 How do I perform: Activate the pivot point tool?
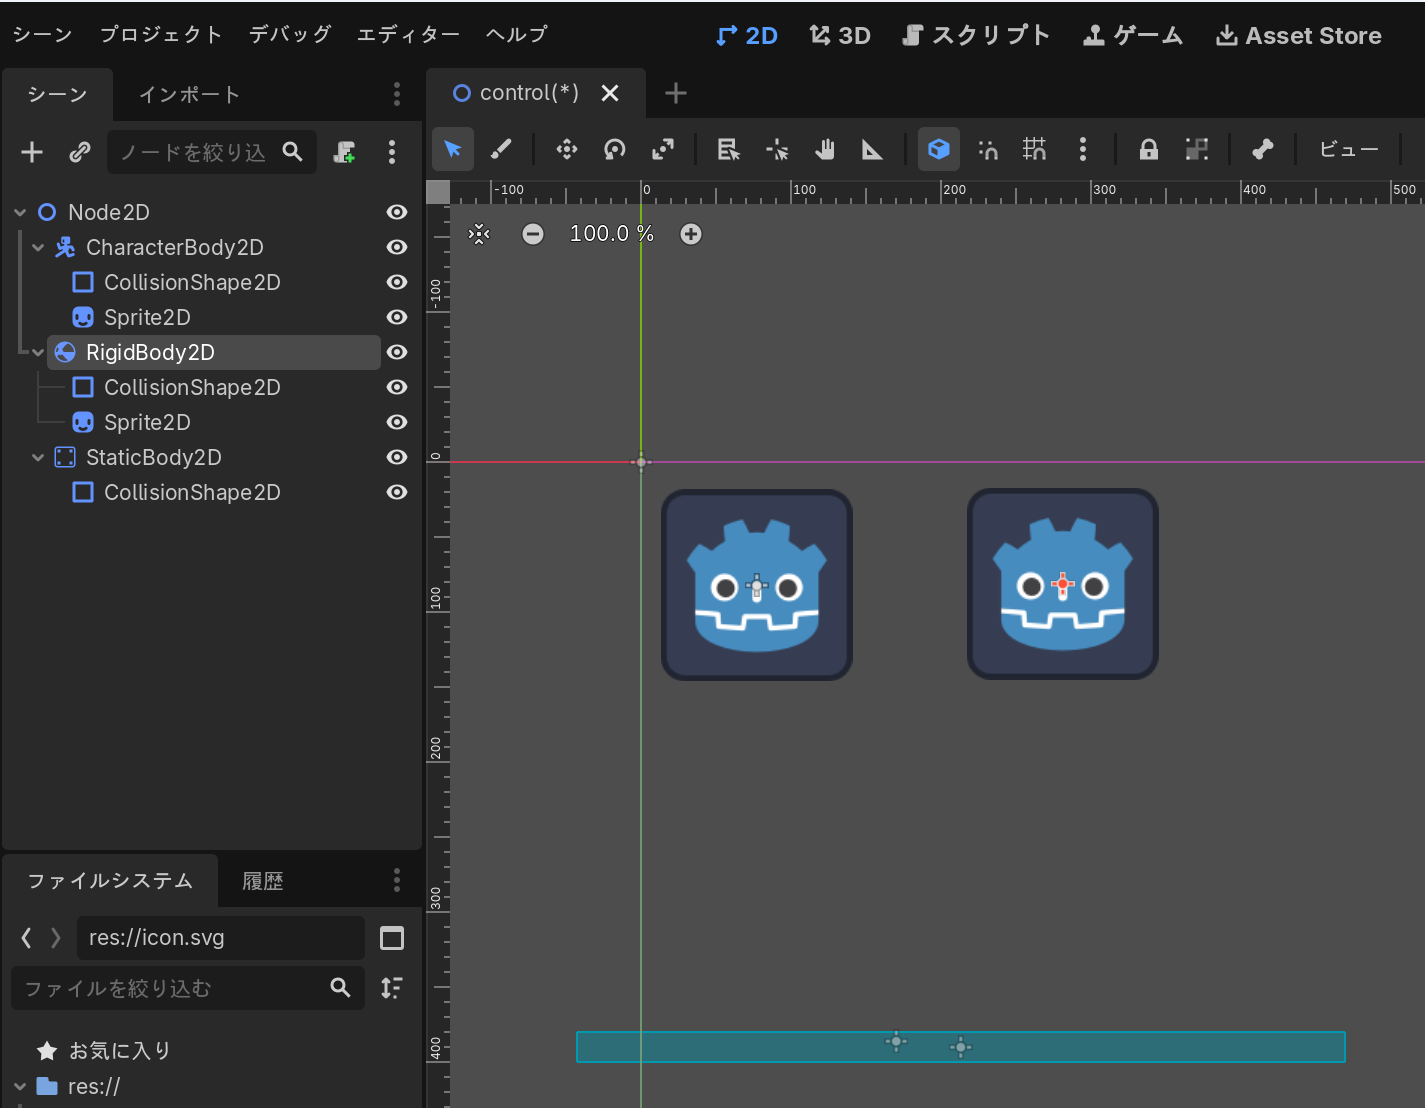[x=777, y=150]
